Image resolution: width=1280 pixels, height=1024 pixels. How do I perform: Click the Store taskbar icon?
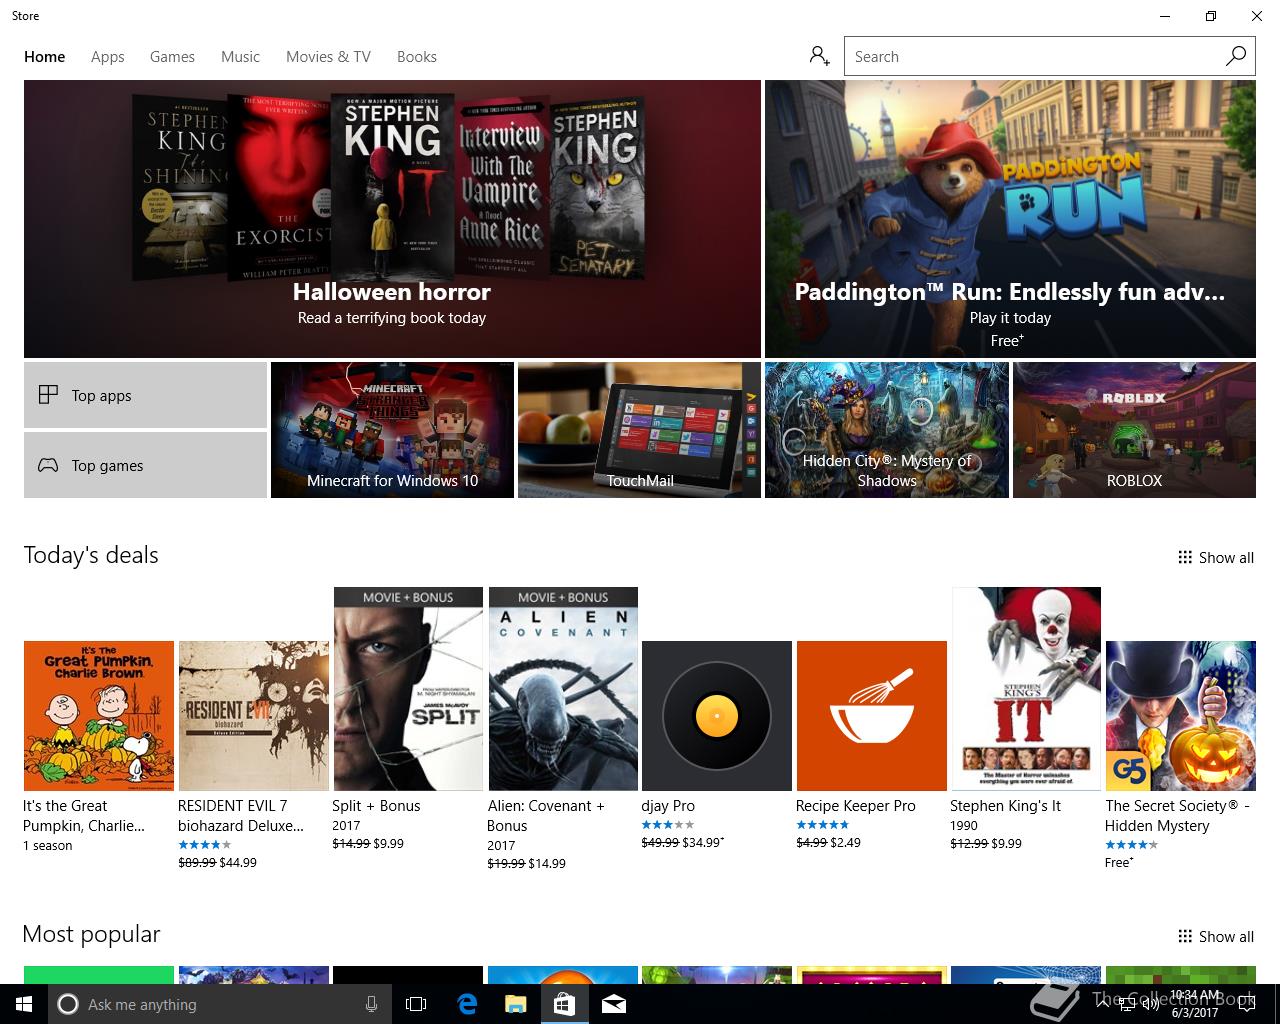(564, 1004)
